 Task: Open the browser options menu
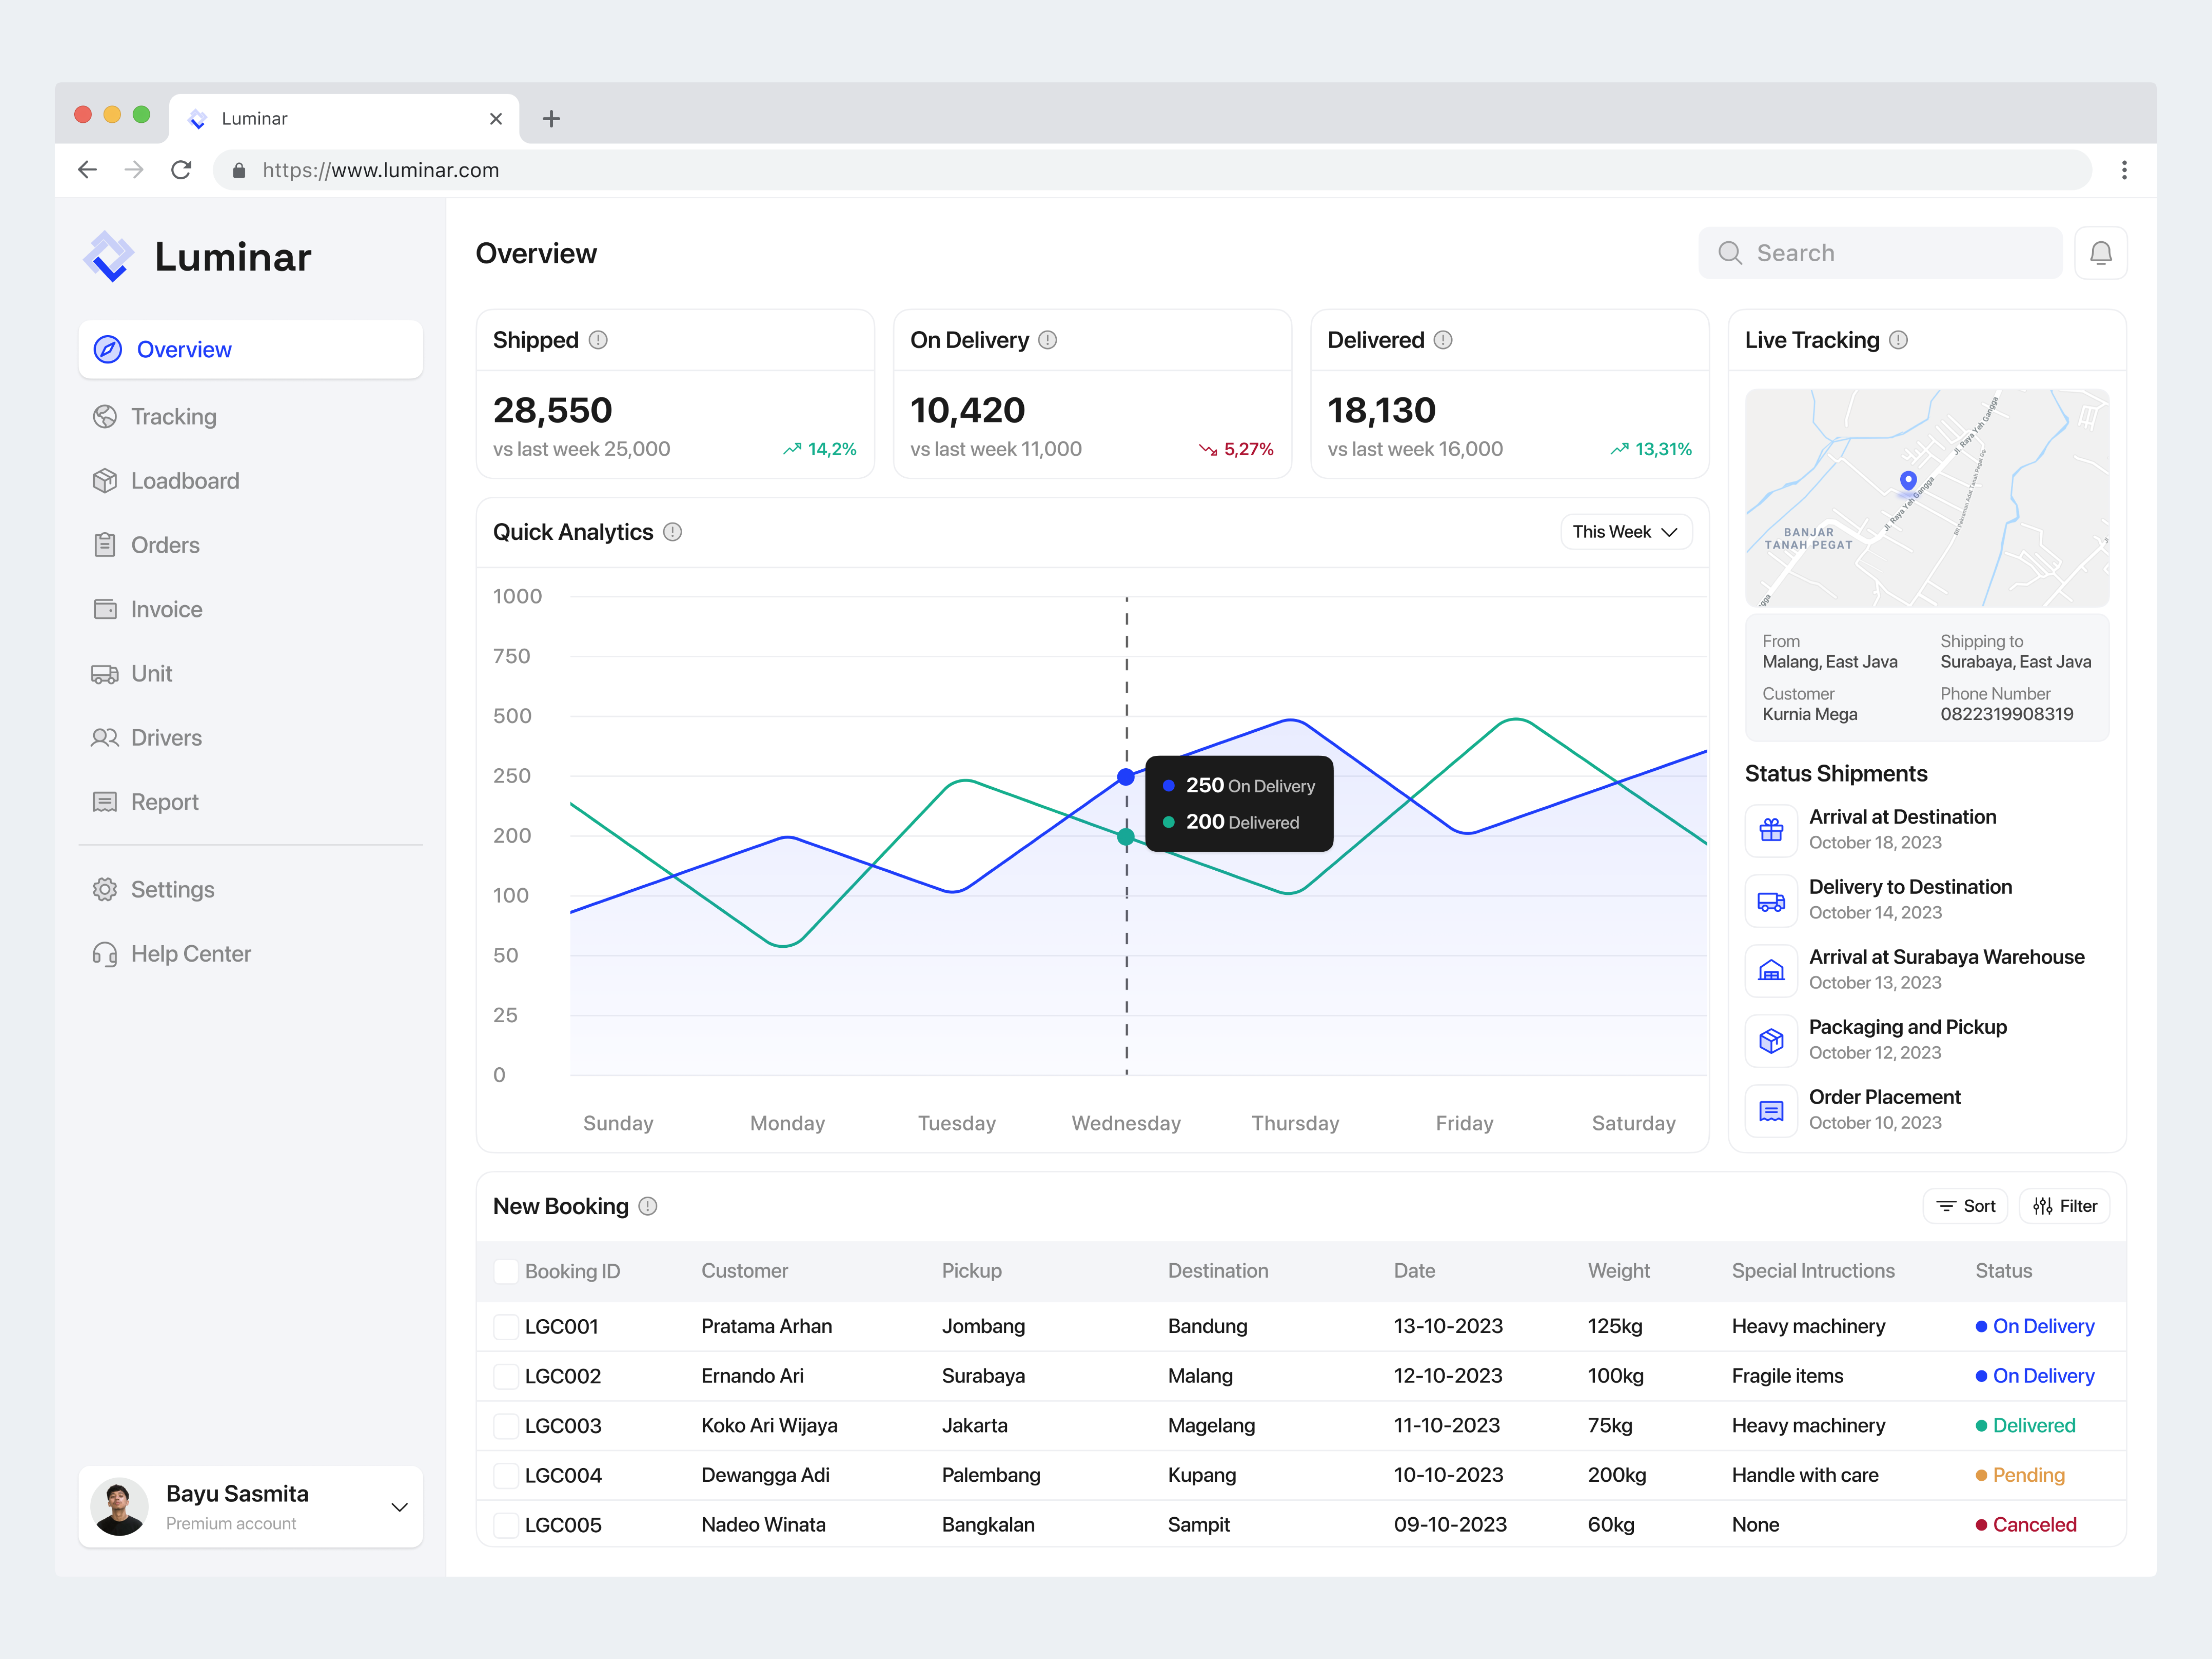2125,170
